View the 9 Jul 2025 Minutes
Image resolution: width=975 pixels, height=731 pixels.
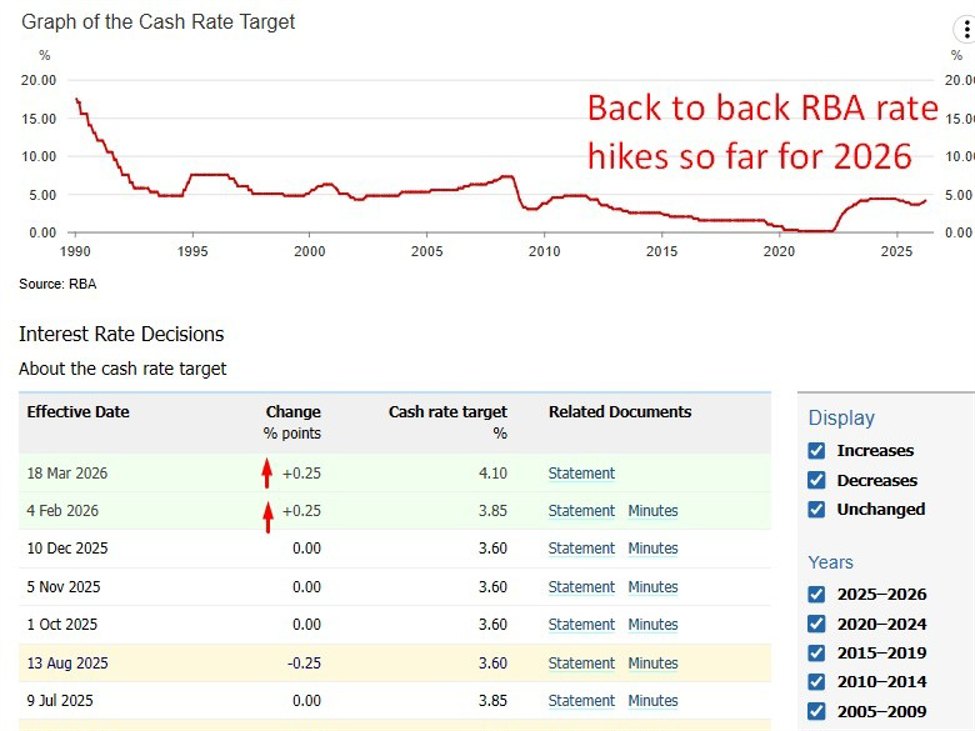coord(652,701)
